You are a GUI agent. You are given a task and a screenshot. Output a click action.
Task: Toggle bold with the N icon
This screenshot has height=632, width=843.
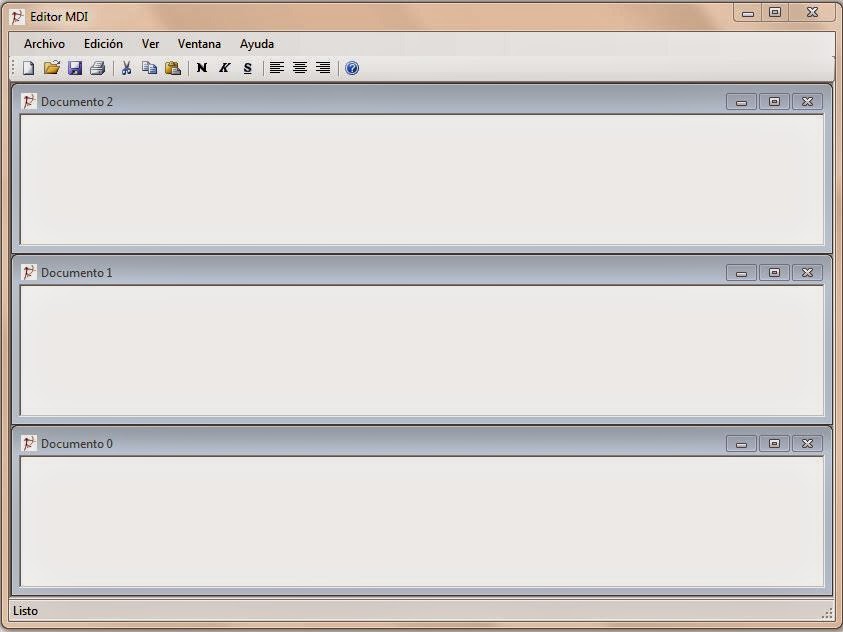(202, 68)
